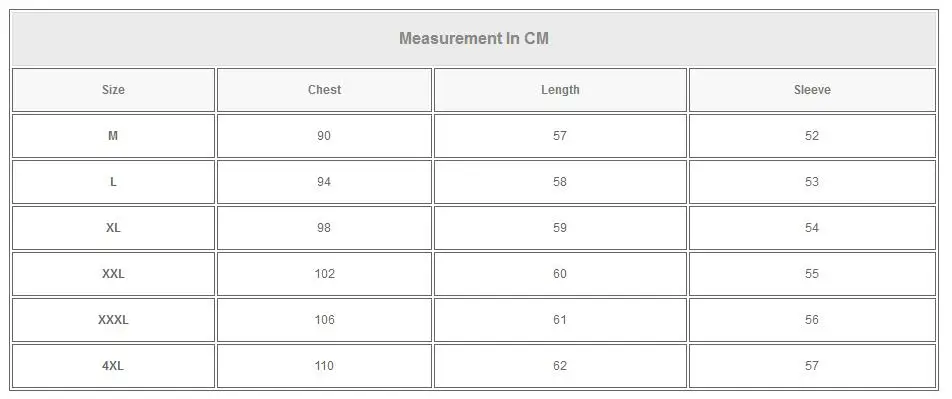Click length value 59 in XL row
The height and width of the screenshot is (399, 952).
[x=560, y=228]
